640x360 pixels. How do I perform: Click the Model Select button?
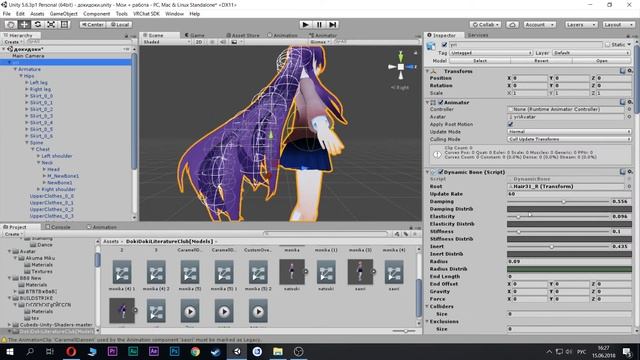pyautogui.click(x=480, y=61)
